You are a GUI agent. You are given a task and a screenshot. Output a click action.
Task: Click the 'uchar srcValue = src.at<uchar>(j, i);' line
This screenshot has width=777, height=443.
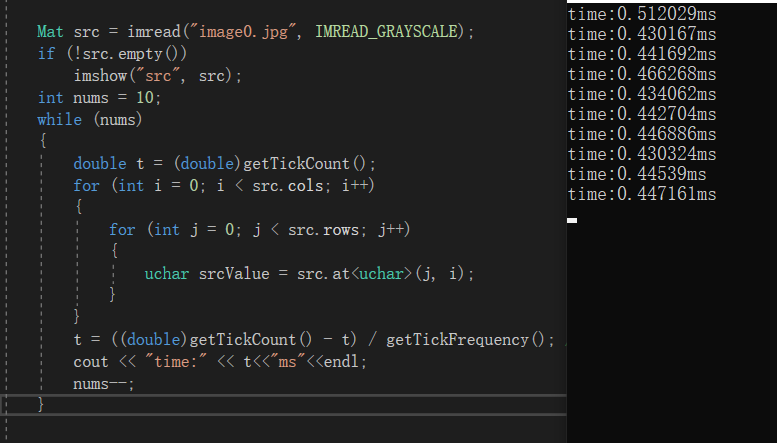tap(309, 274)
